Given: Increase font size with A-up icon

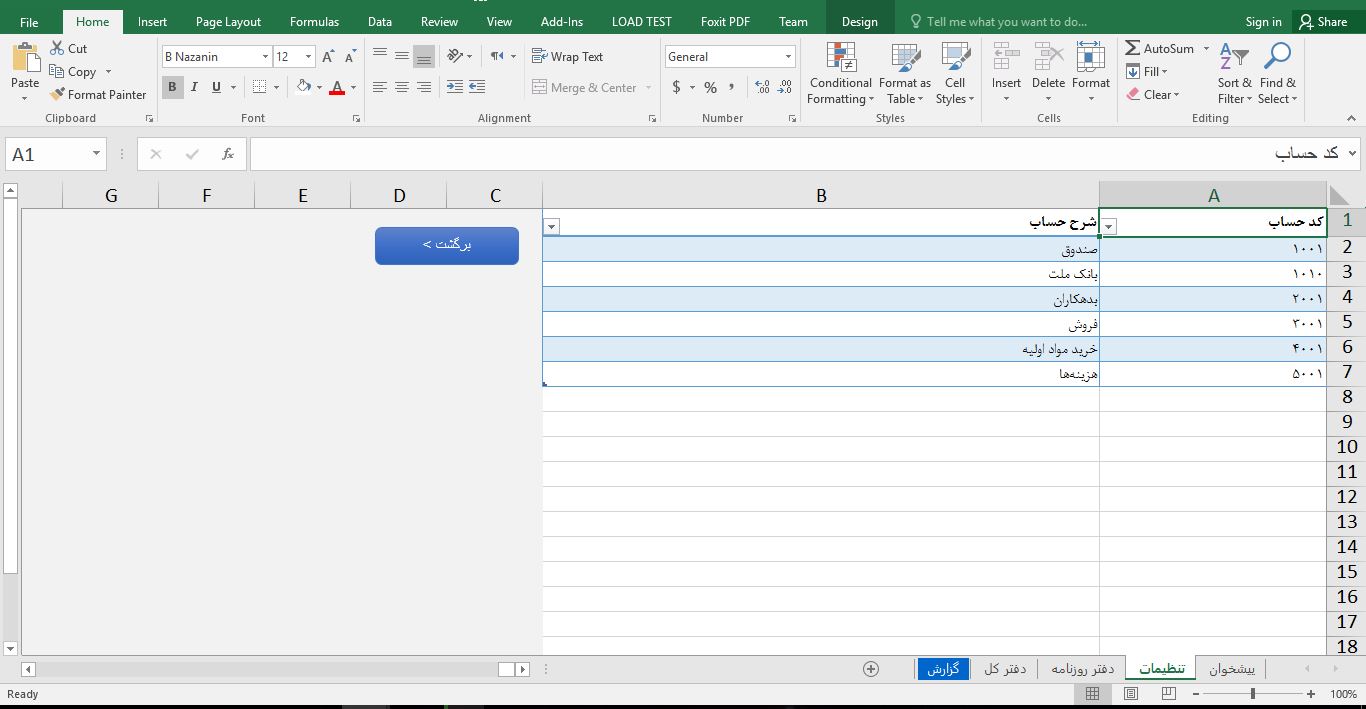Looking at the screenshot, I should (328, 57).
